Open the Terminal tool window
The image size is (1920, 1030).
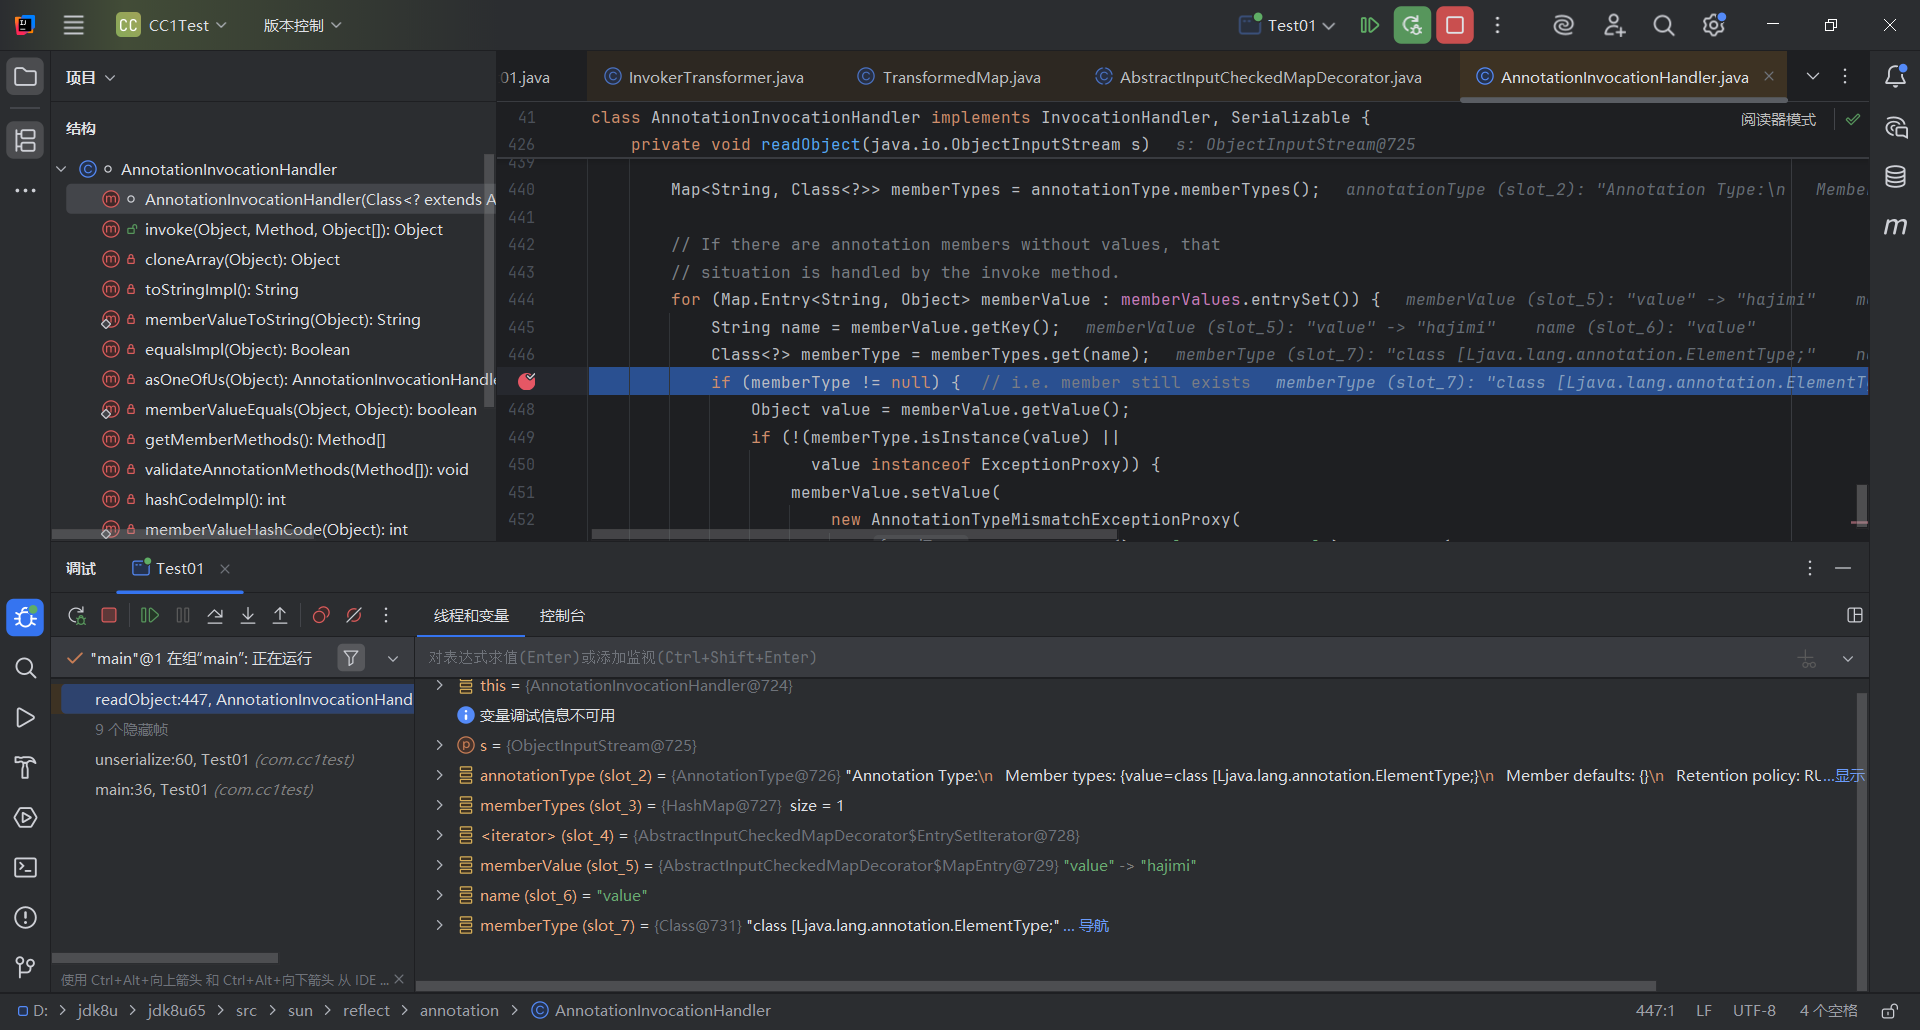pyautogui.click(x=26, y=867)
